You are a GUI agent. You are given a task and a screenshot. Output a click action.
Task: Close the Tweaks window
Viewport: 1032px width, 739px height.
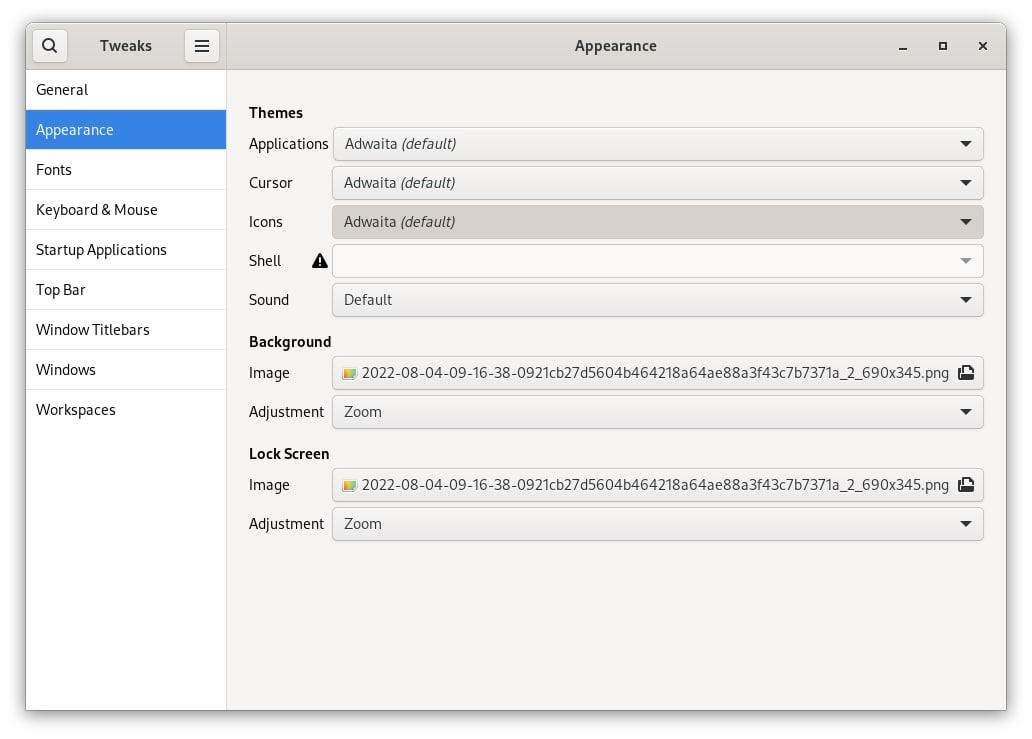[x=983, y=46]
